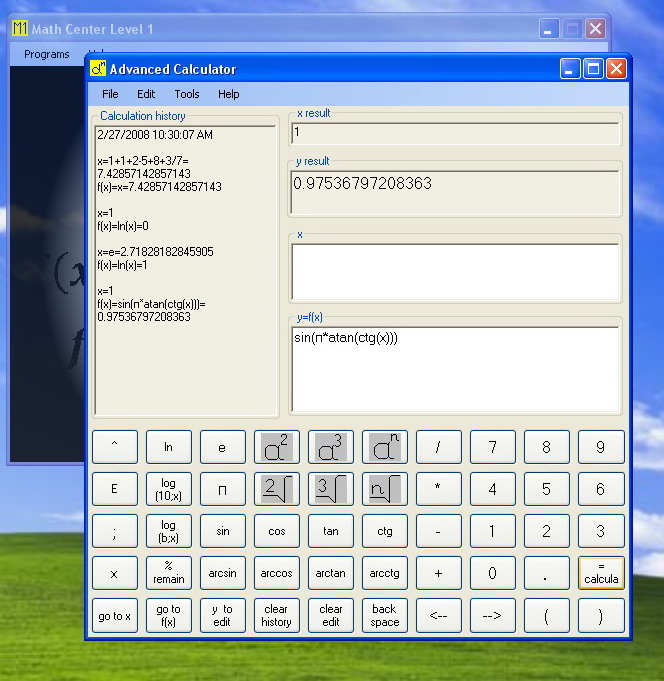Open the File menu
Image resolution: width=664 pixels, height=681 pixels.
110,94
